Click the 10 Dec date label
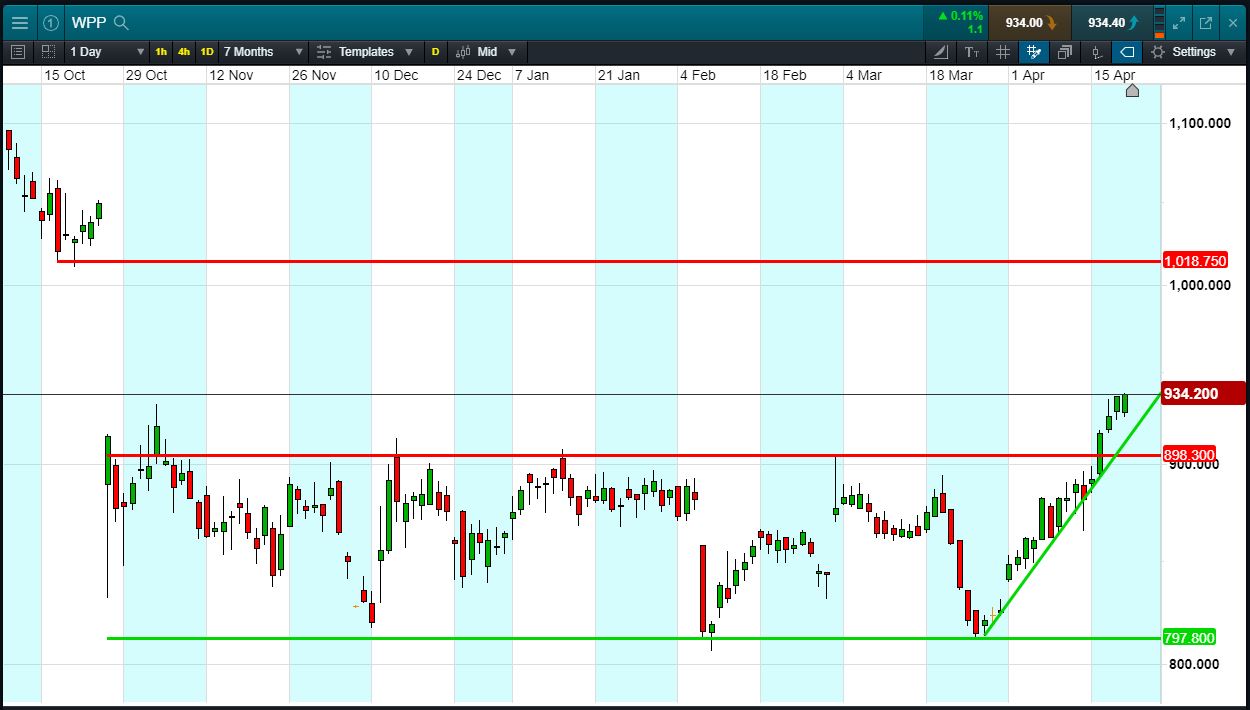 point(396,75)
